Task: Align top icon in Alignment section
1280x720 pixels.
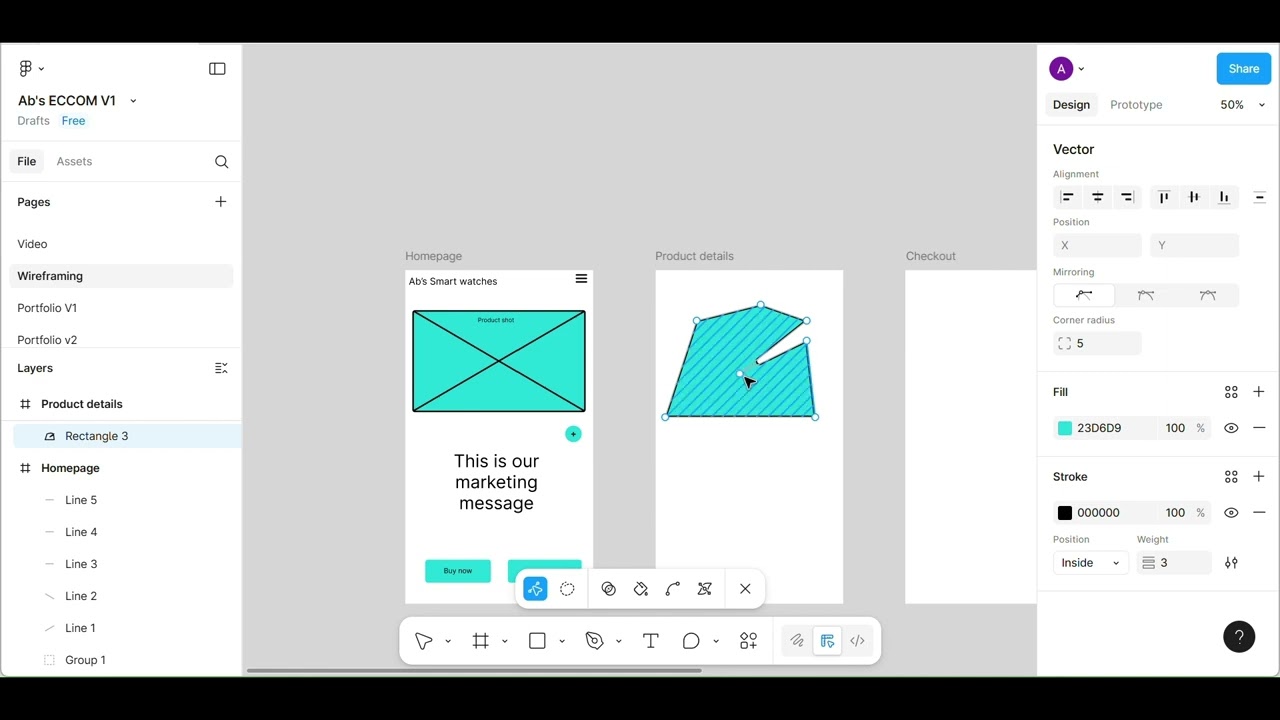Action: tap(1163, 197)
